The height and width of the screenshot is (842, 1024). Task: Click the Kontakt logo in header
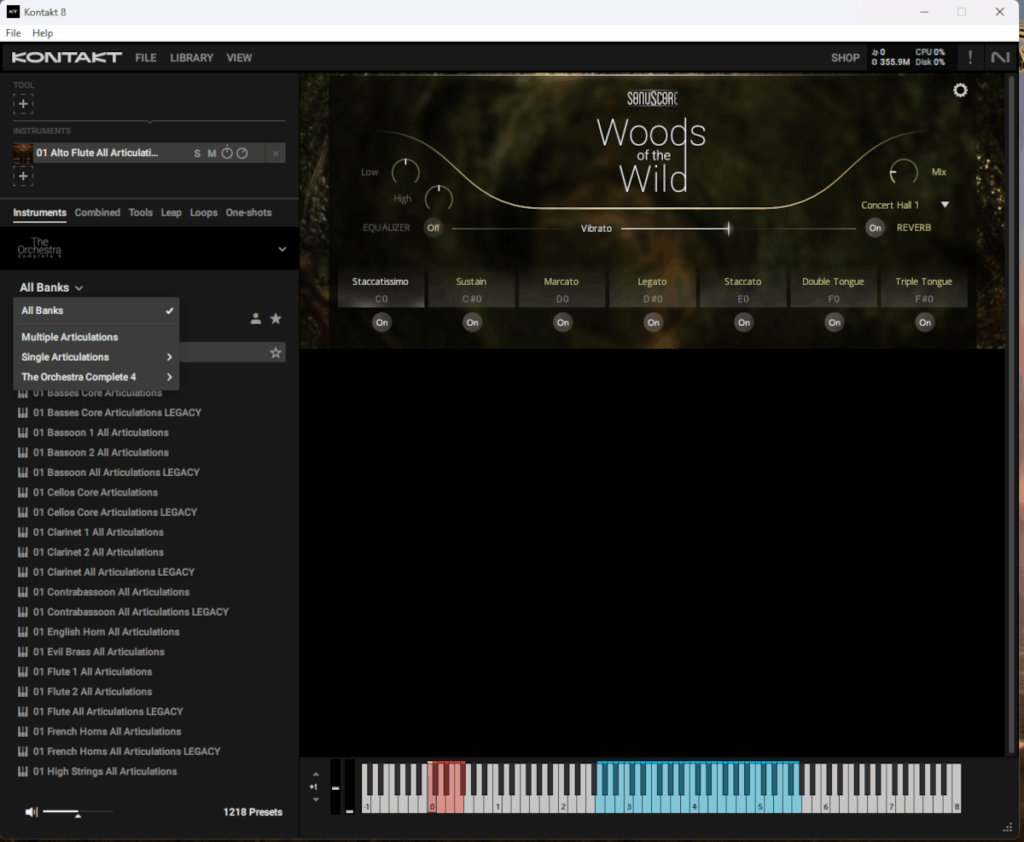[67, 57]
